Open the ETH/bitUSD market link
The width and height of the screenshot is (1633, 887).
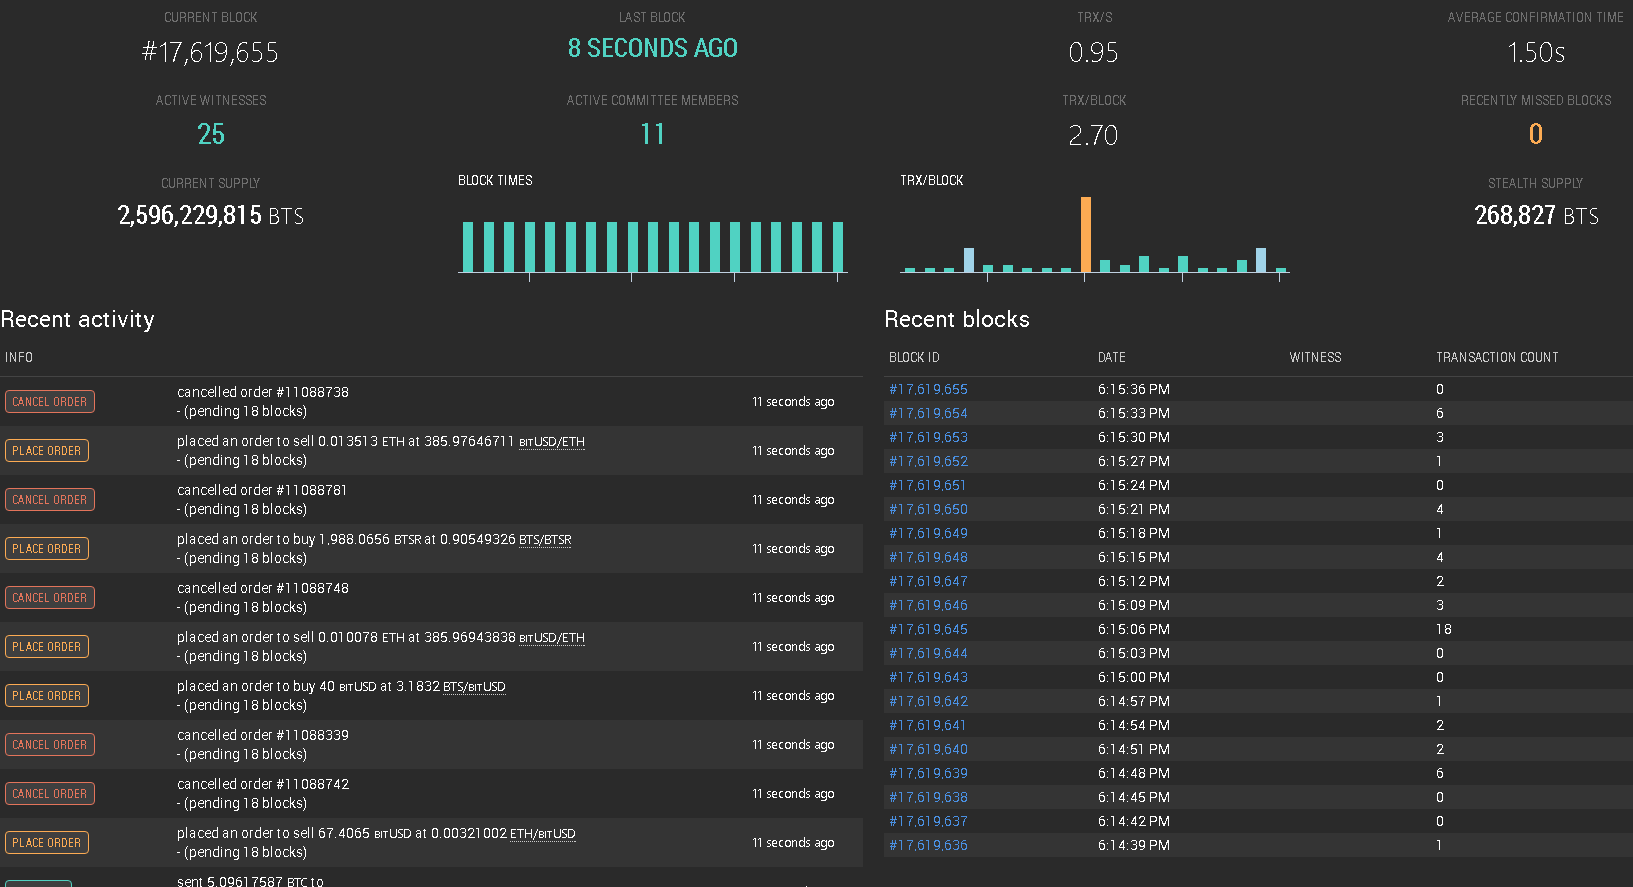point(543,834)
